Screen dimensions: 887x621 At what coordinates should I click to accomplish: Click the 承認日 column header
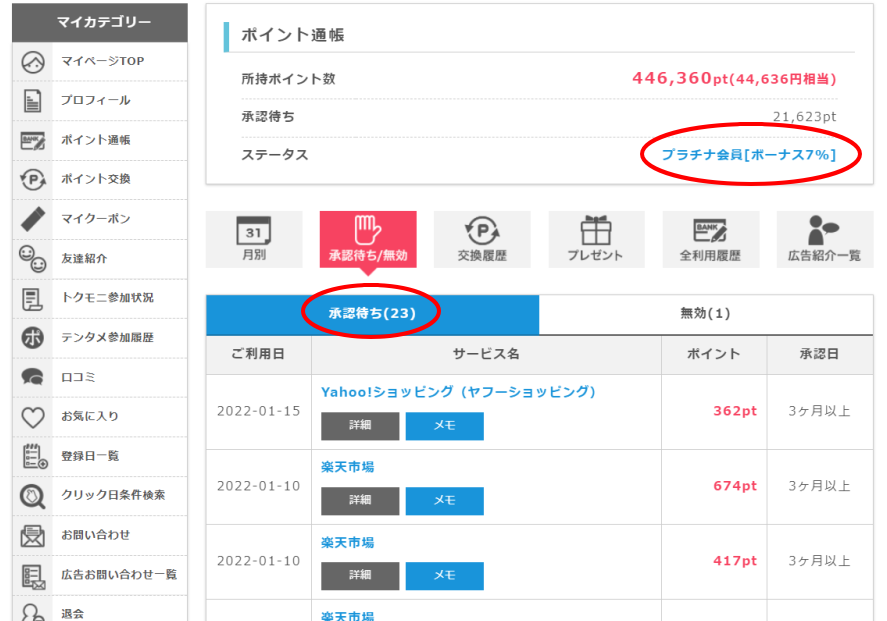(819, 354)
